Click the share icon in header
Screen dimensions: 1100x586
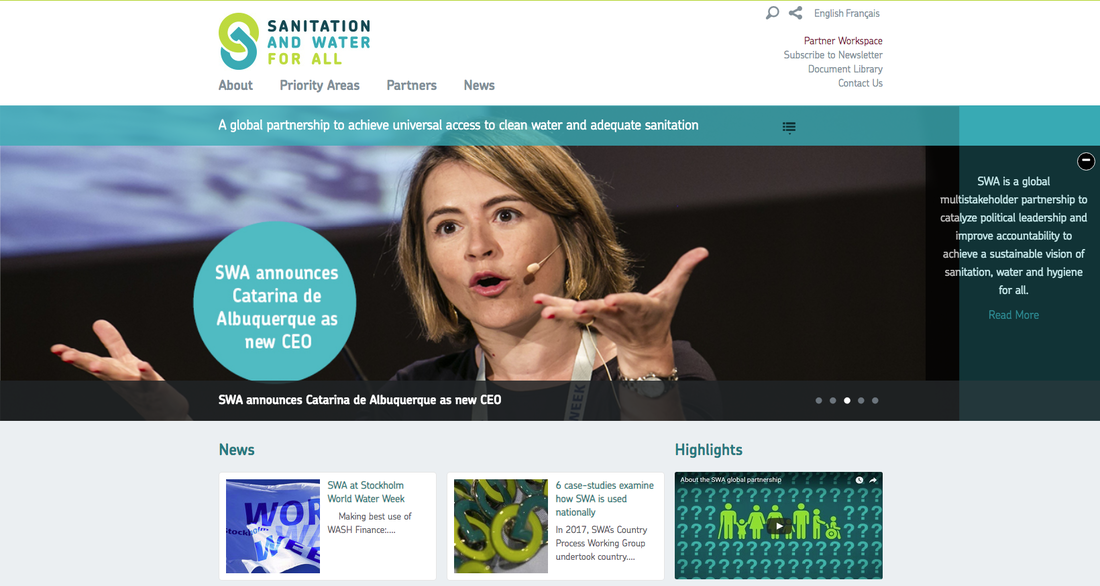[x=795, y=13]
